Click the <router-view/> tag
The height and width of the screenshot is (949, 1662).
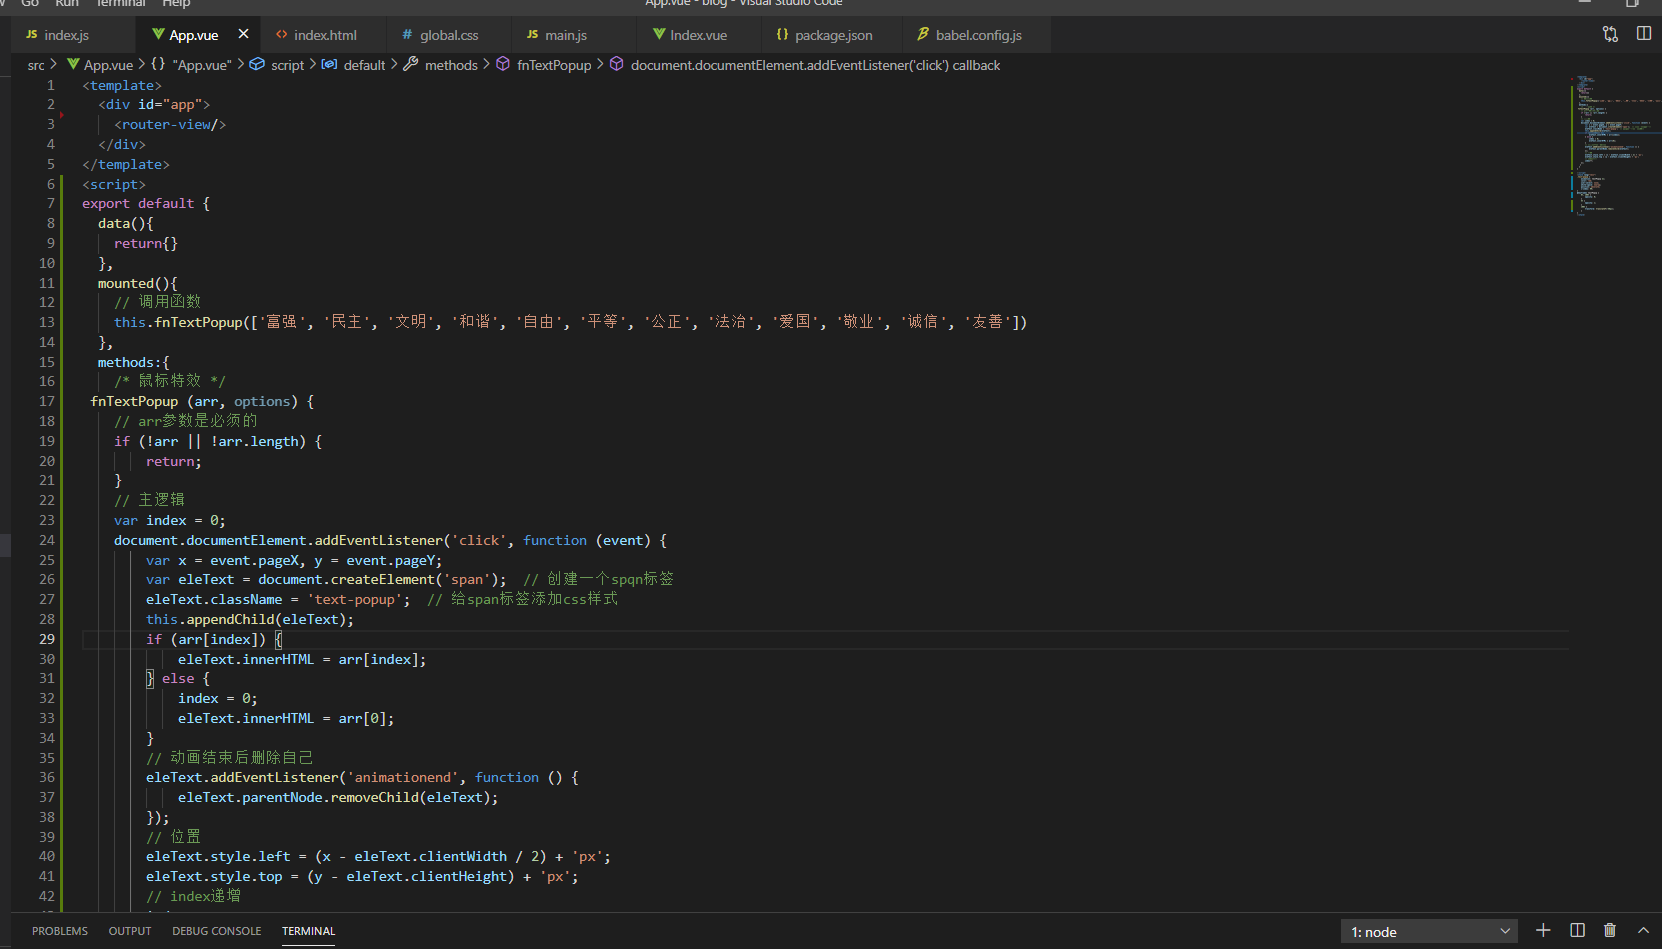point(170,124)
